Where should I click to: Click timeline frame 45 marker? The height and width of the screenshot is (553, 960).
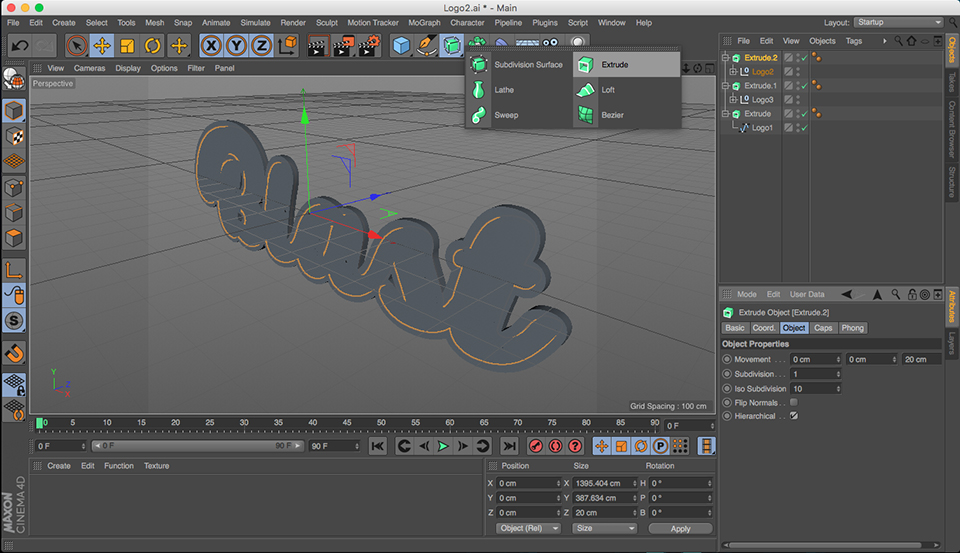click(347, 423)
